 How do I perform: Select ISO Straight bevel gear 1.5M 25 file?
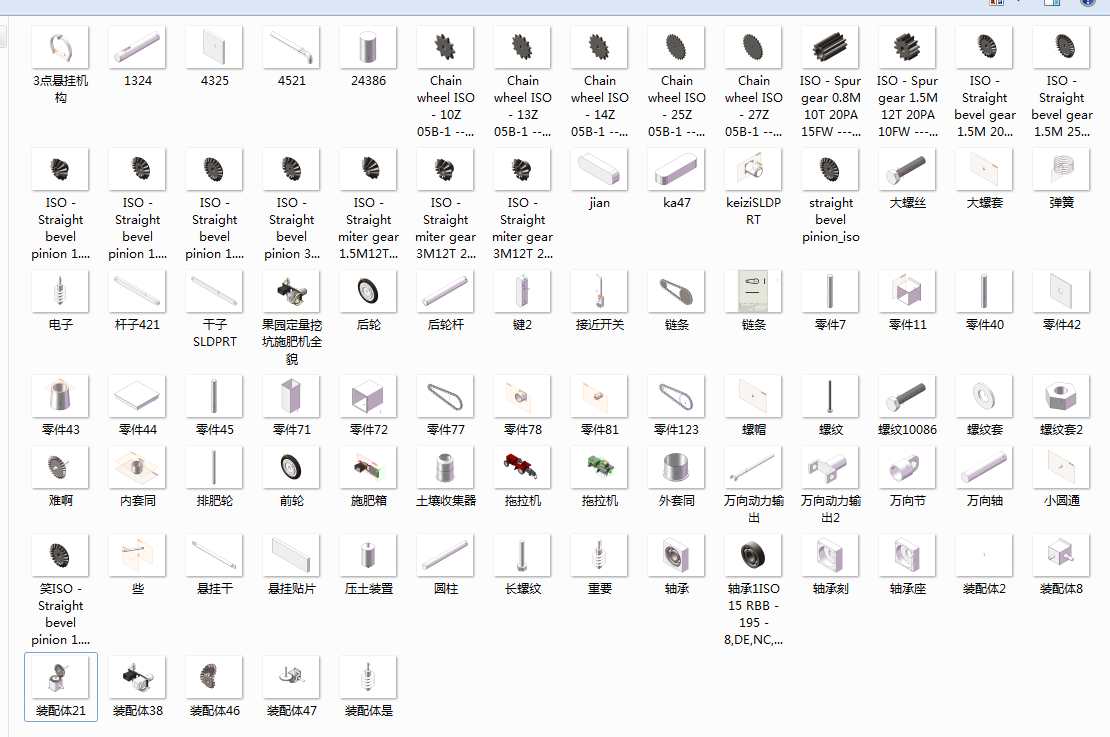[x=1061, y=48]
